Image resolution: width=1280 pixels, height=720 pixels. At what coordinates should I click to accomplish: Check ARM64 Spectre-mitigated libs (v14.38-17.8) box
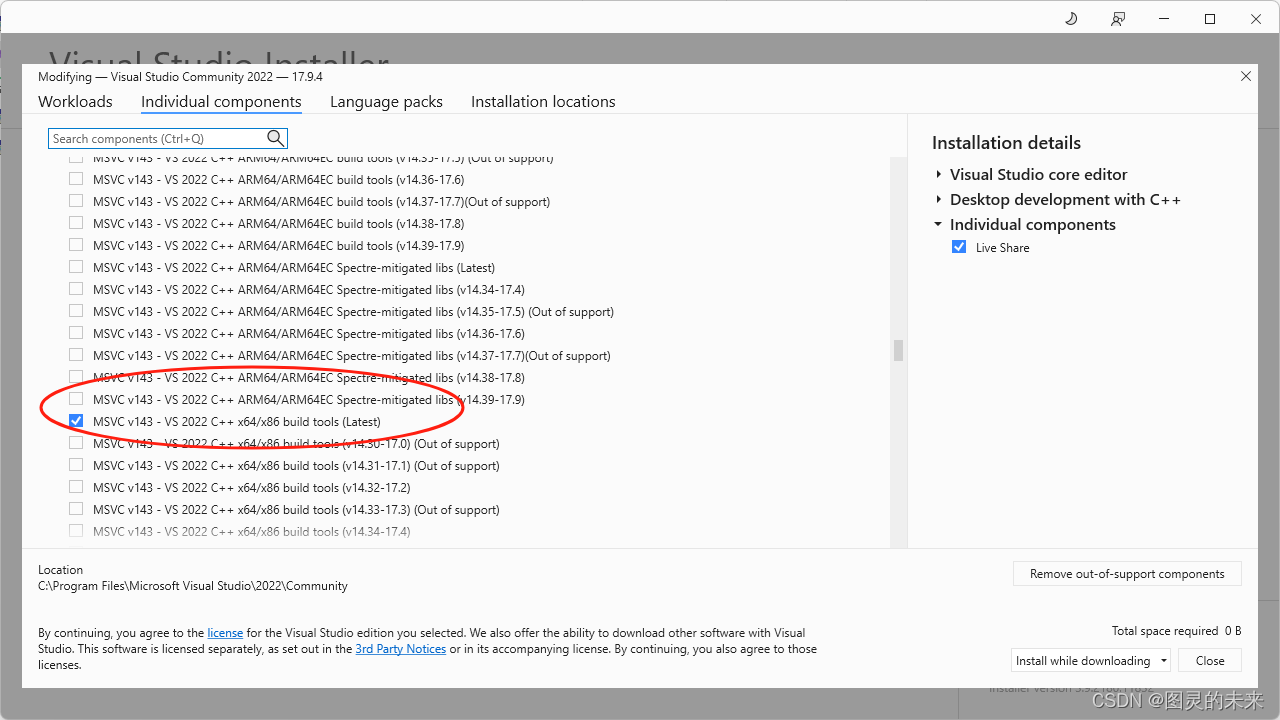[x=76, y=377]
